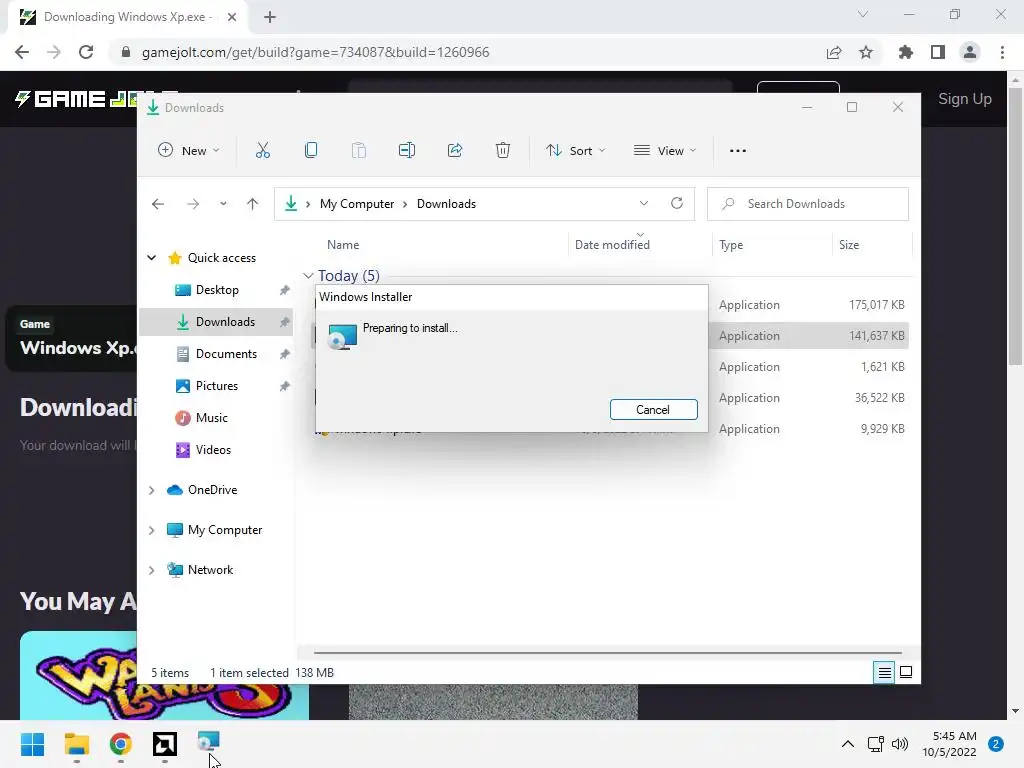Go back in the Downloads Explorer window
The height and width of the screenshot is (768, 1024).
pyautogui.click(x=158, y=204)
